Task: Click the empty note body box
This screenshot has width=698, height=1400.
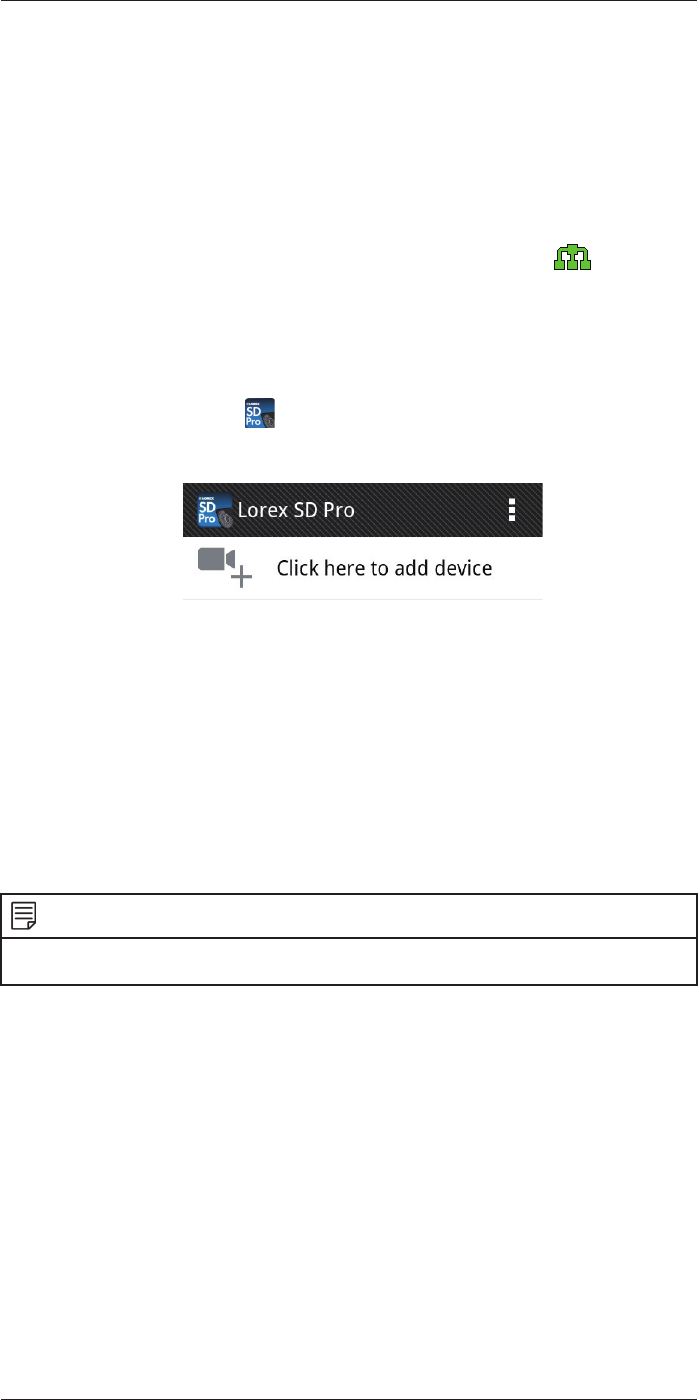Action: pos(349,961)
